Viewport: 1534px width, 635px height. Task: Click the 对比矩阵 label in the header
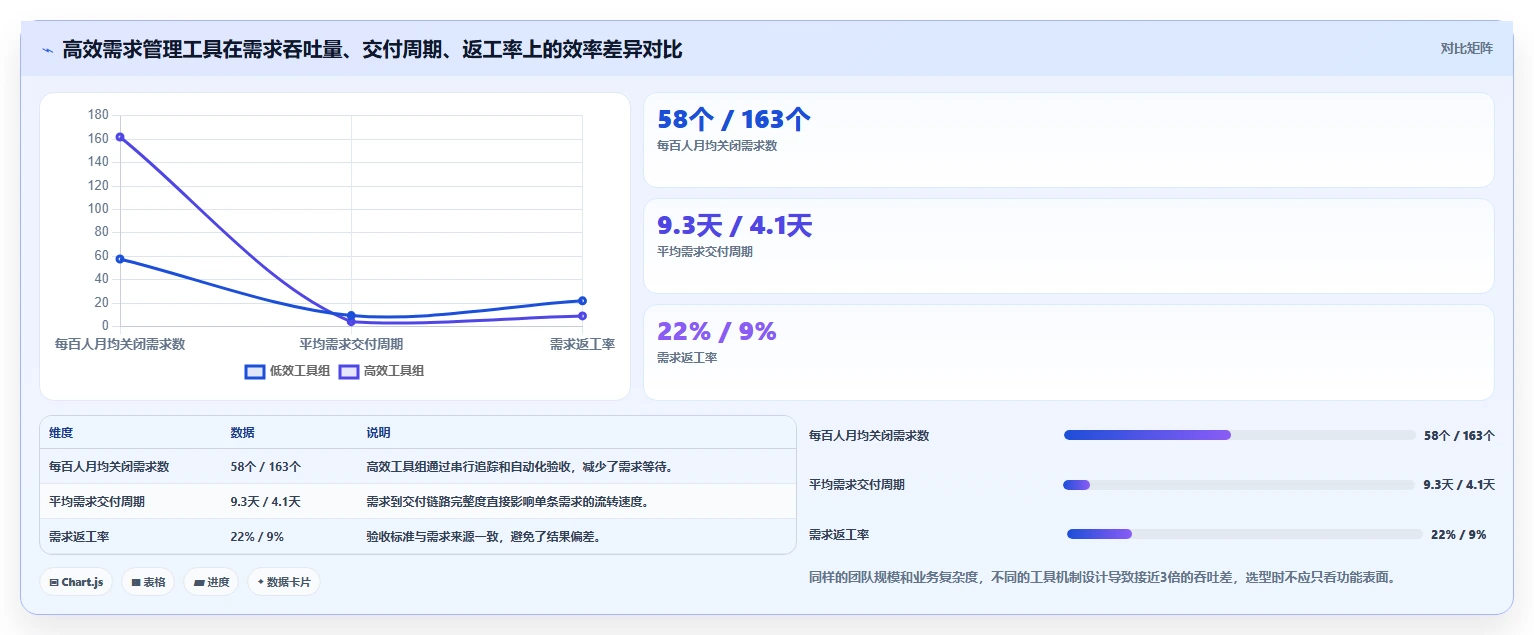coord(1466,48)
